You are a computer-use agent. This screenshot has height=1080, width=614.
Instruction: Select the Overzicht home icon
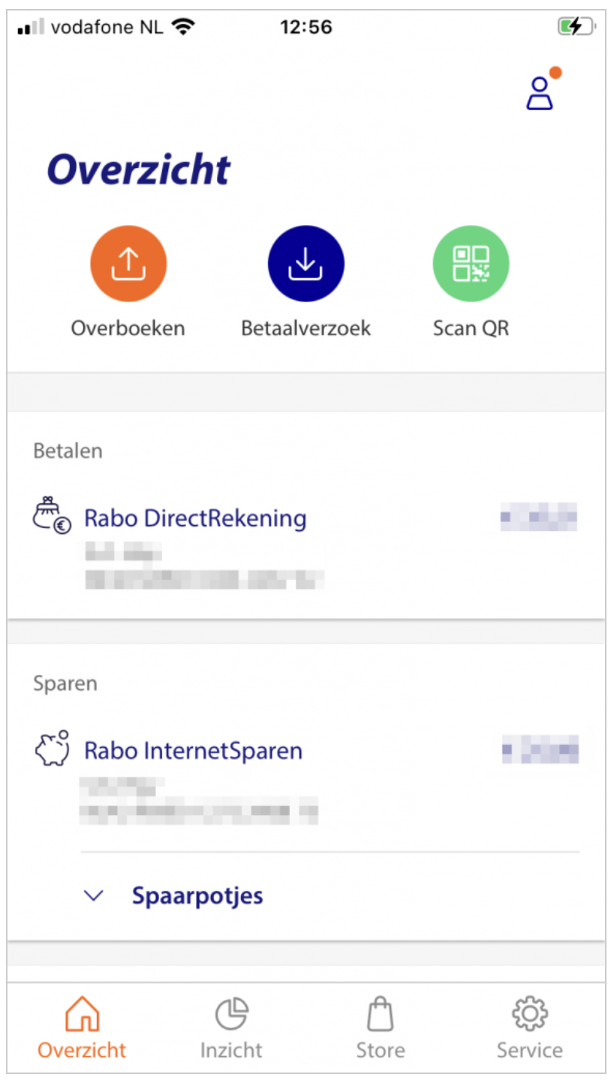point(82,1013)
